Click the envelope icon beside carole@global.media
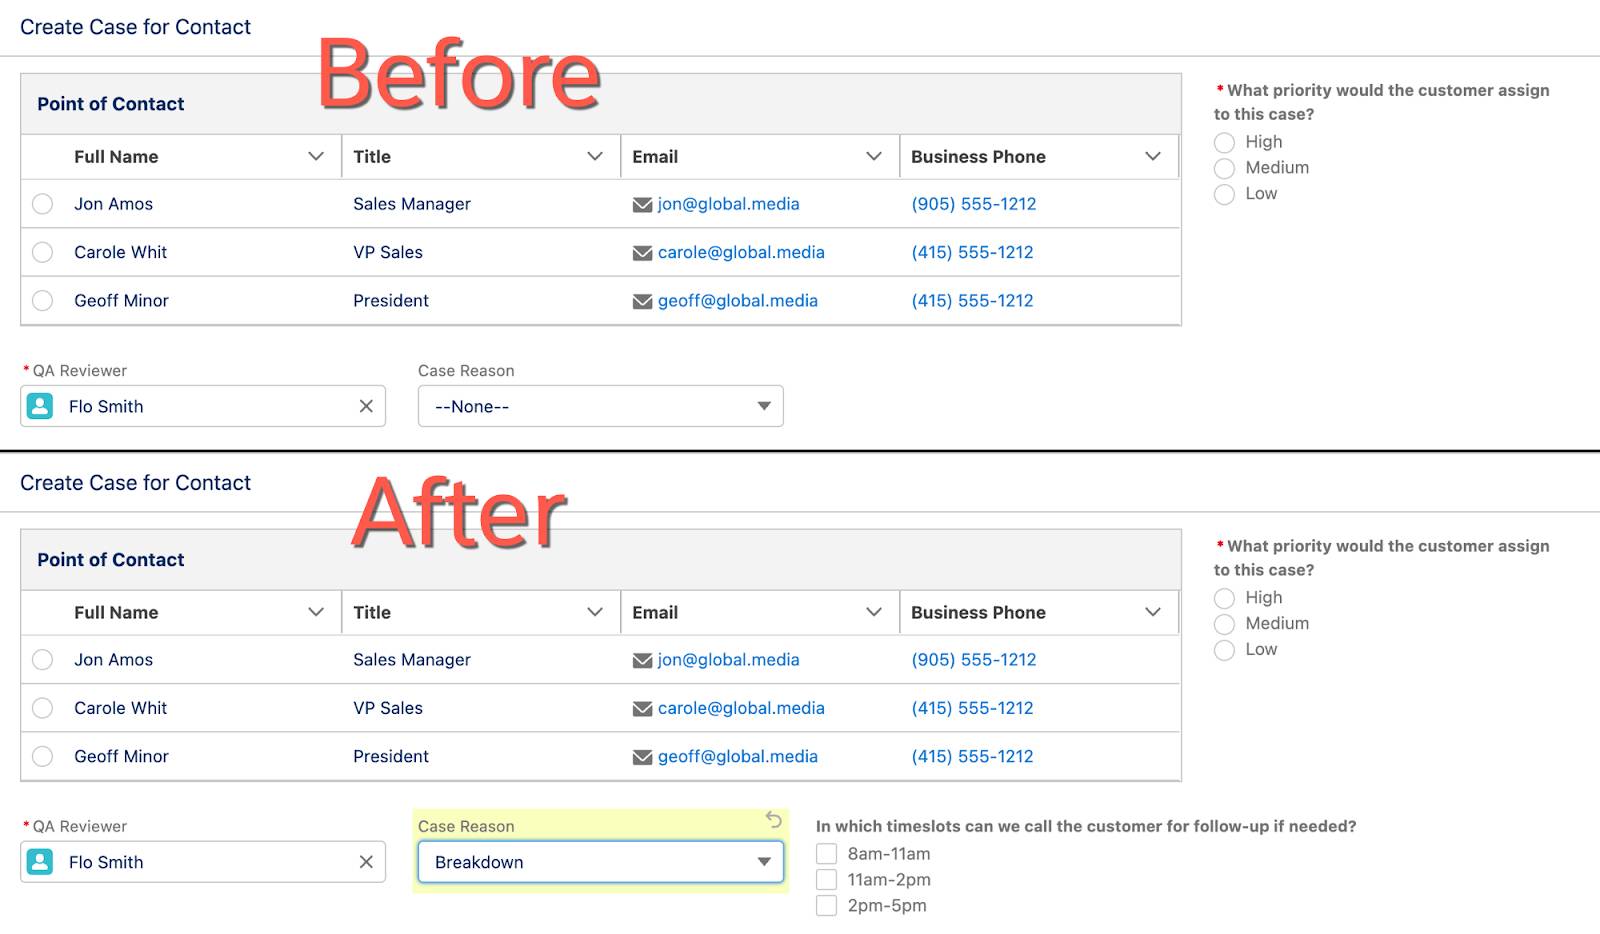1600x934 pixels. (x=641, y=252)
